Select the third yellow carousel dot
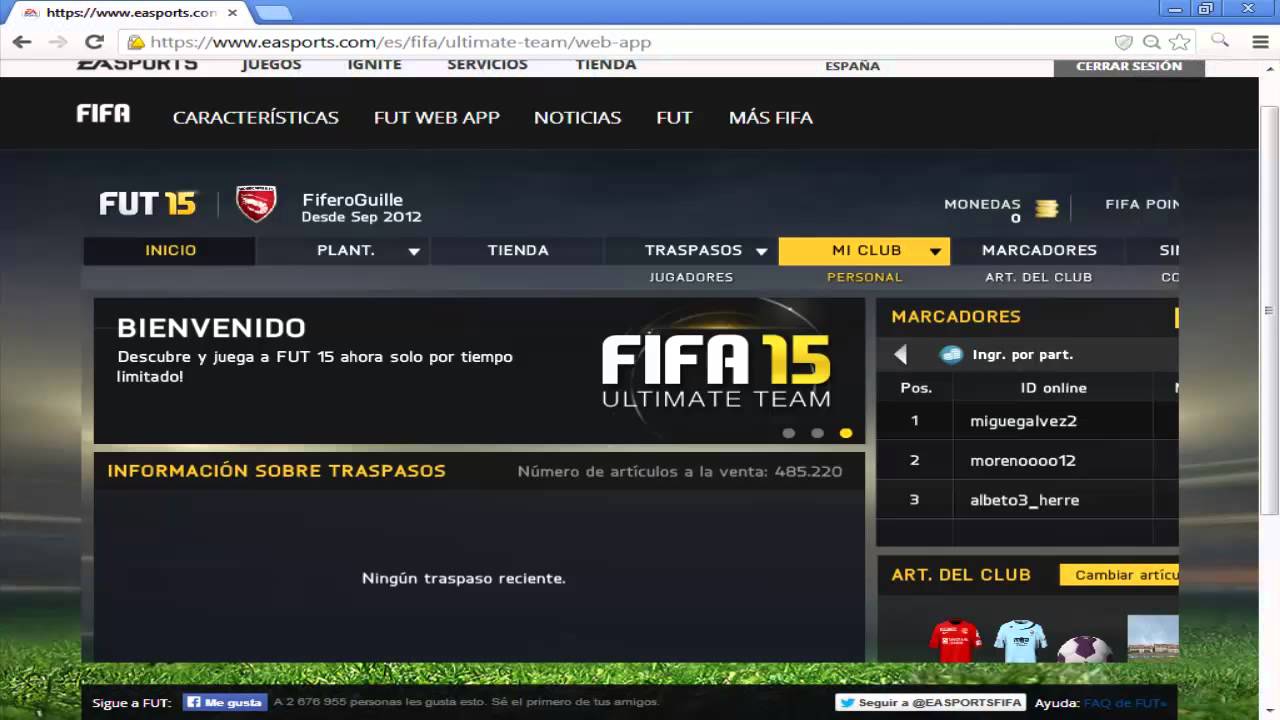1280x720 pixels. (846, 433)
